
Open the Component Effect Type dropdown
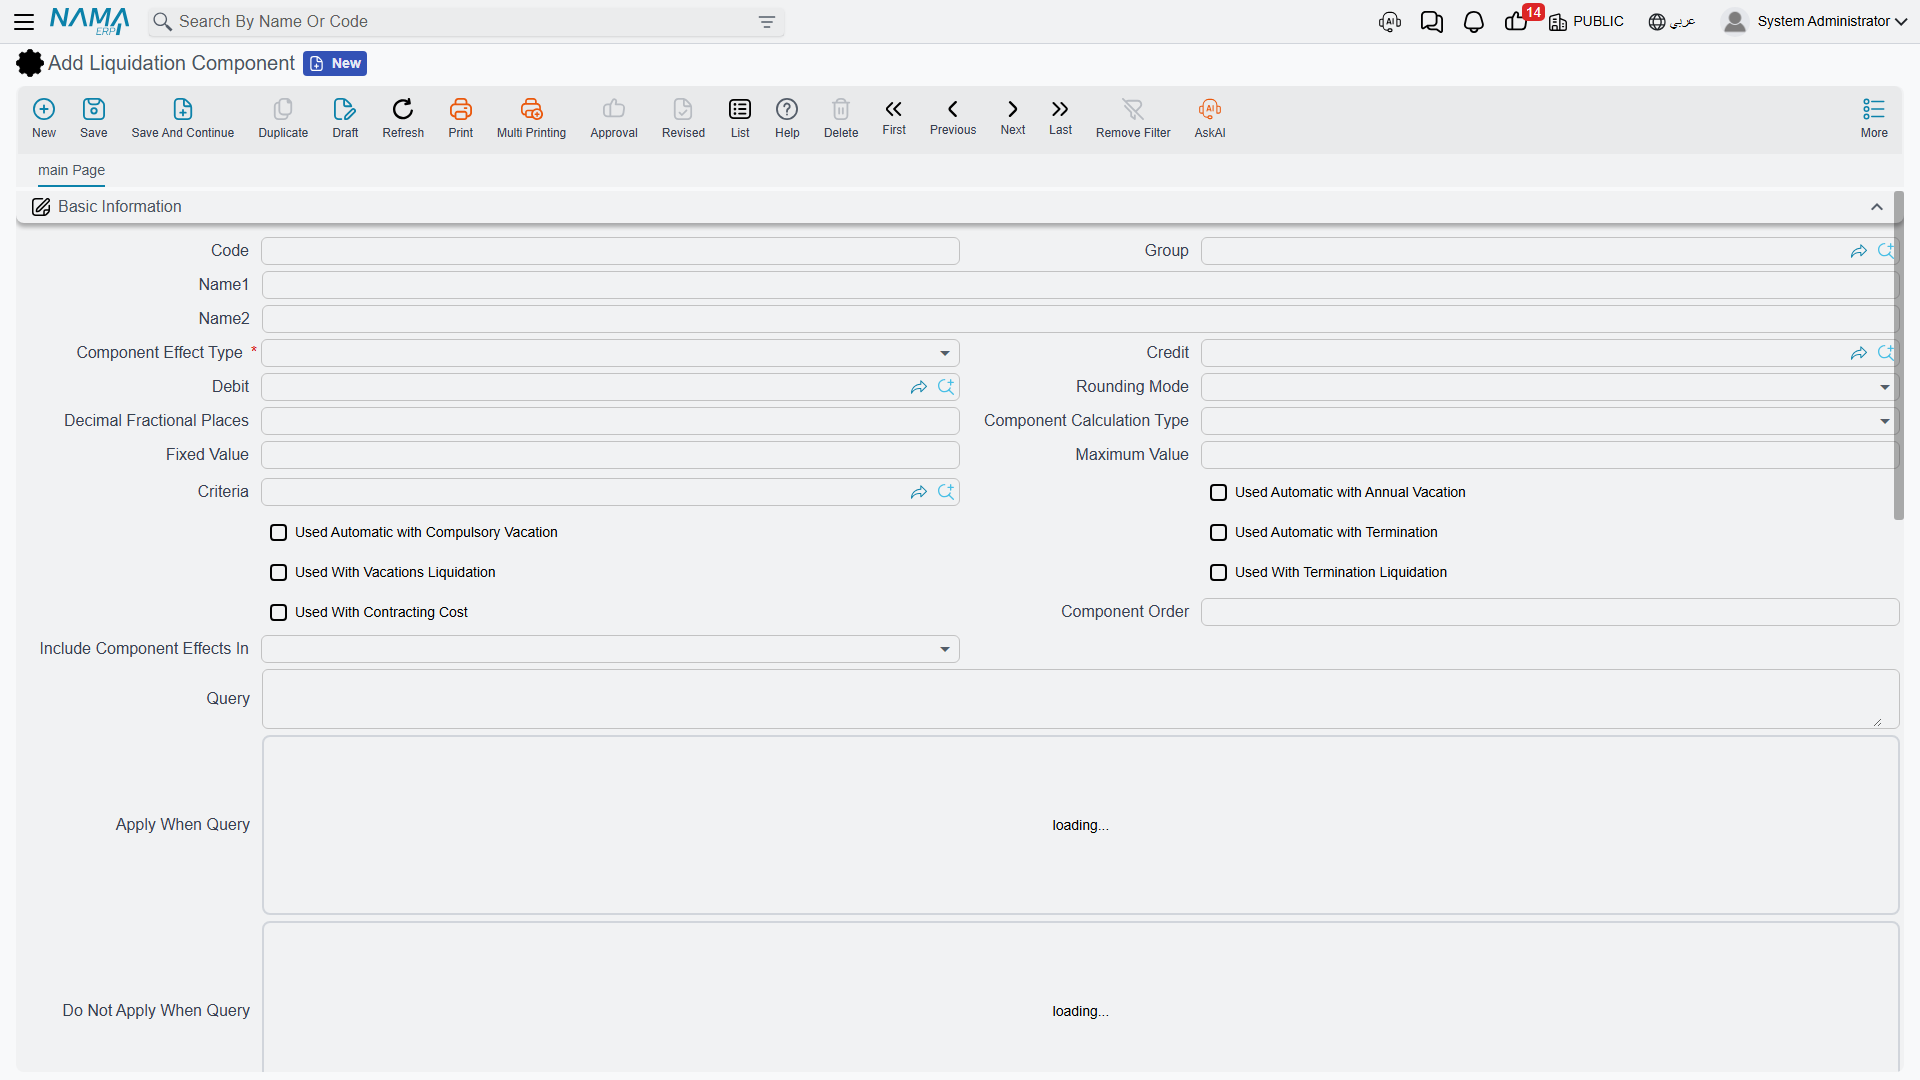(610, 353)
